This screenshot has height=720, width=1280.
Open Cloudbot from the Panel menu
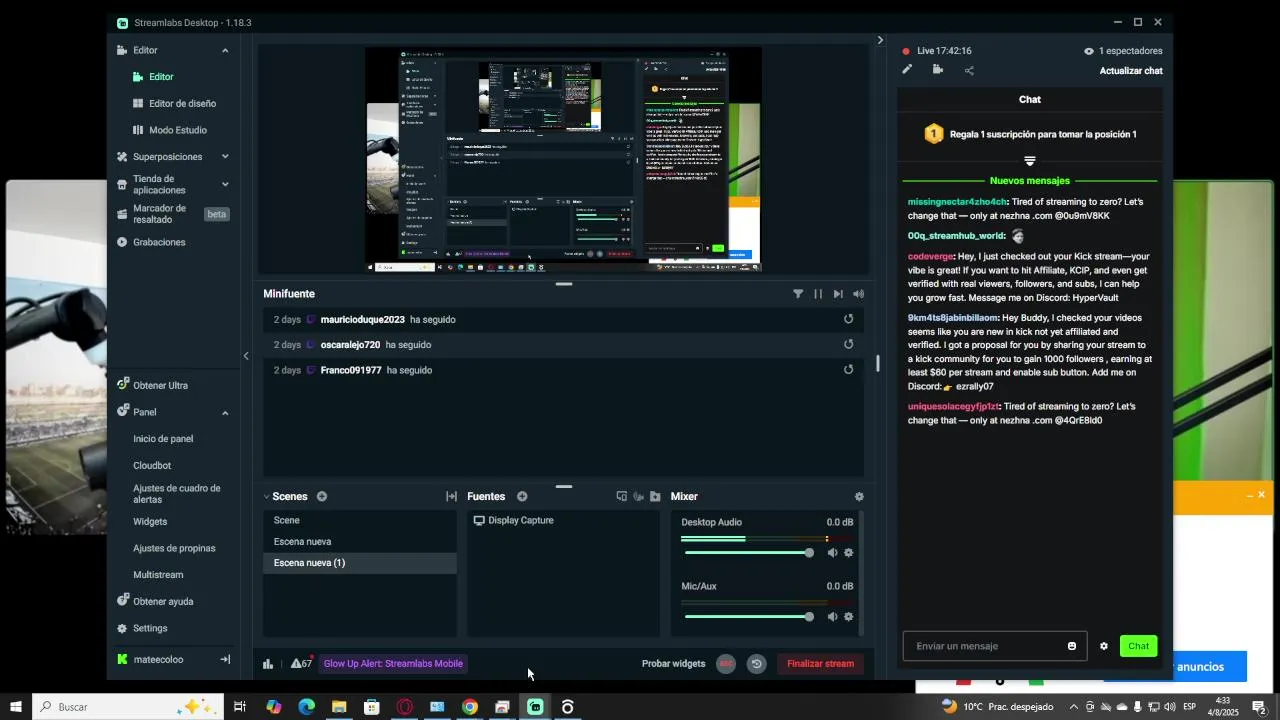(x=152, y=466)
